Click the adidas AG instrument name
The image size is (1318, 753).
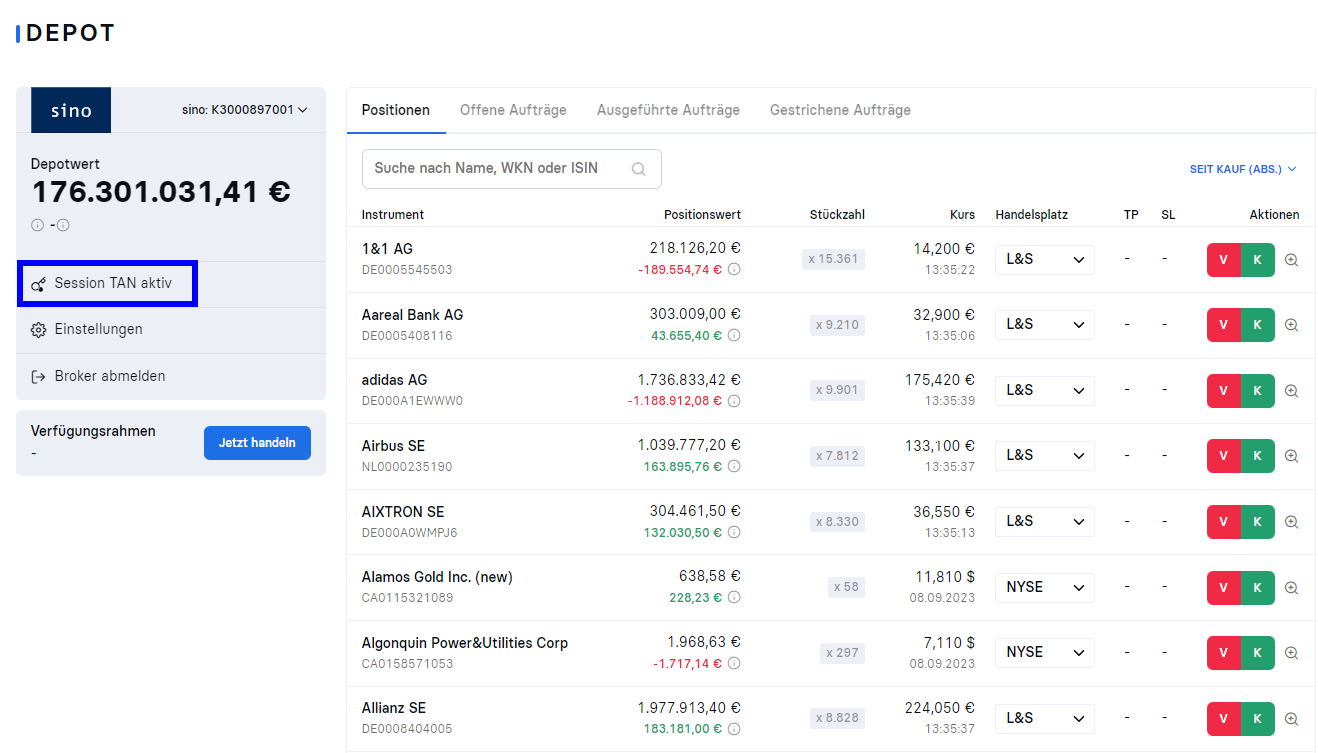point(394,380)
